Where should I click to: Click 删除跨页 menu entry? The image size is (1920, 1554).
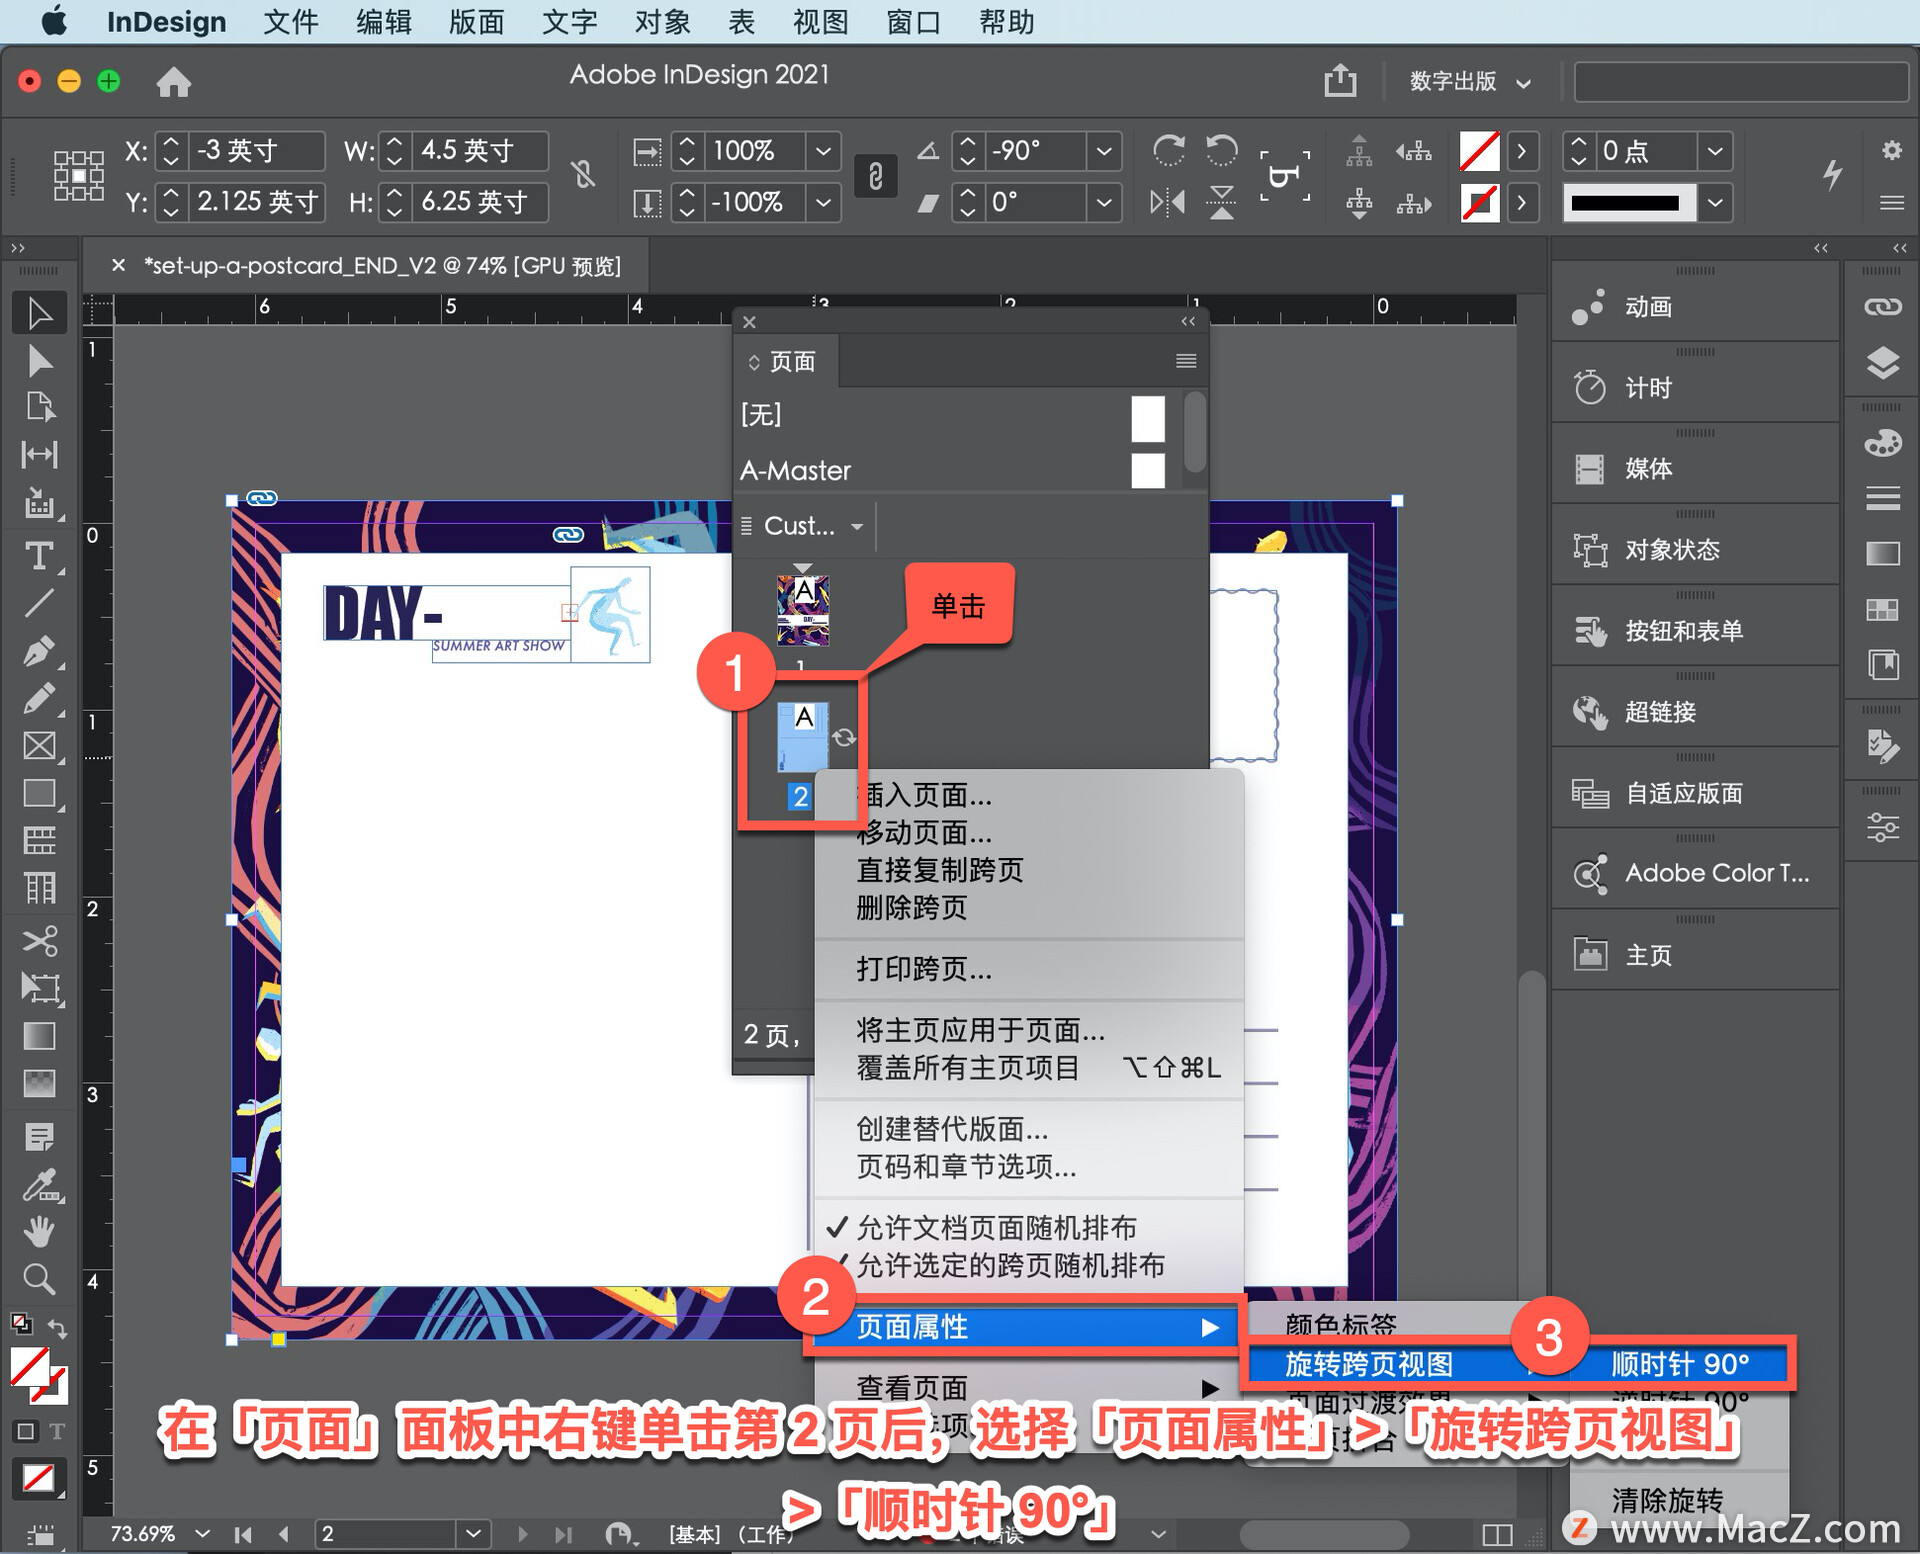click(912, 908)
